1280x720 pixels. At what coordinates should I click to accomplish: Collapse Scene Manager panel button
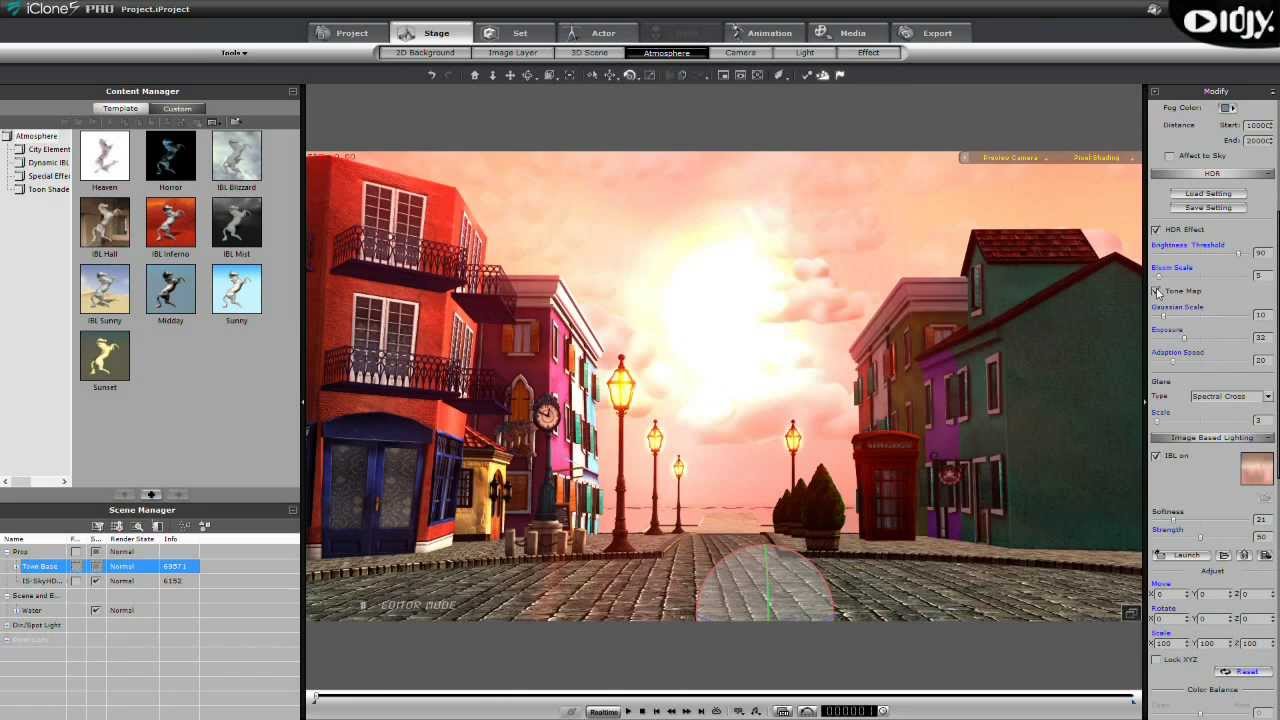click(x=293, y=510)
